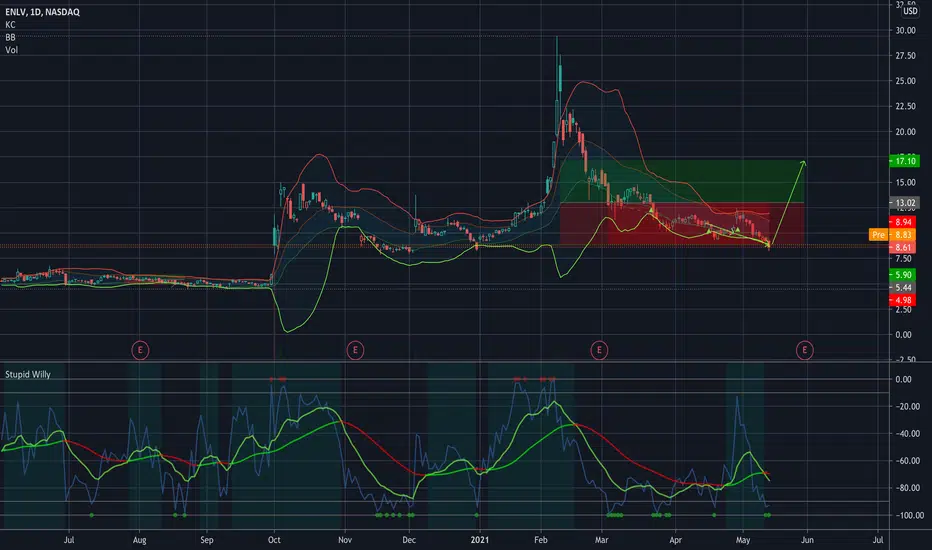932x550 pixels.
Task: Click the earnings E marker near March
Action: [x=599, y=350]
